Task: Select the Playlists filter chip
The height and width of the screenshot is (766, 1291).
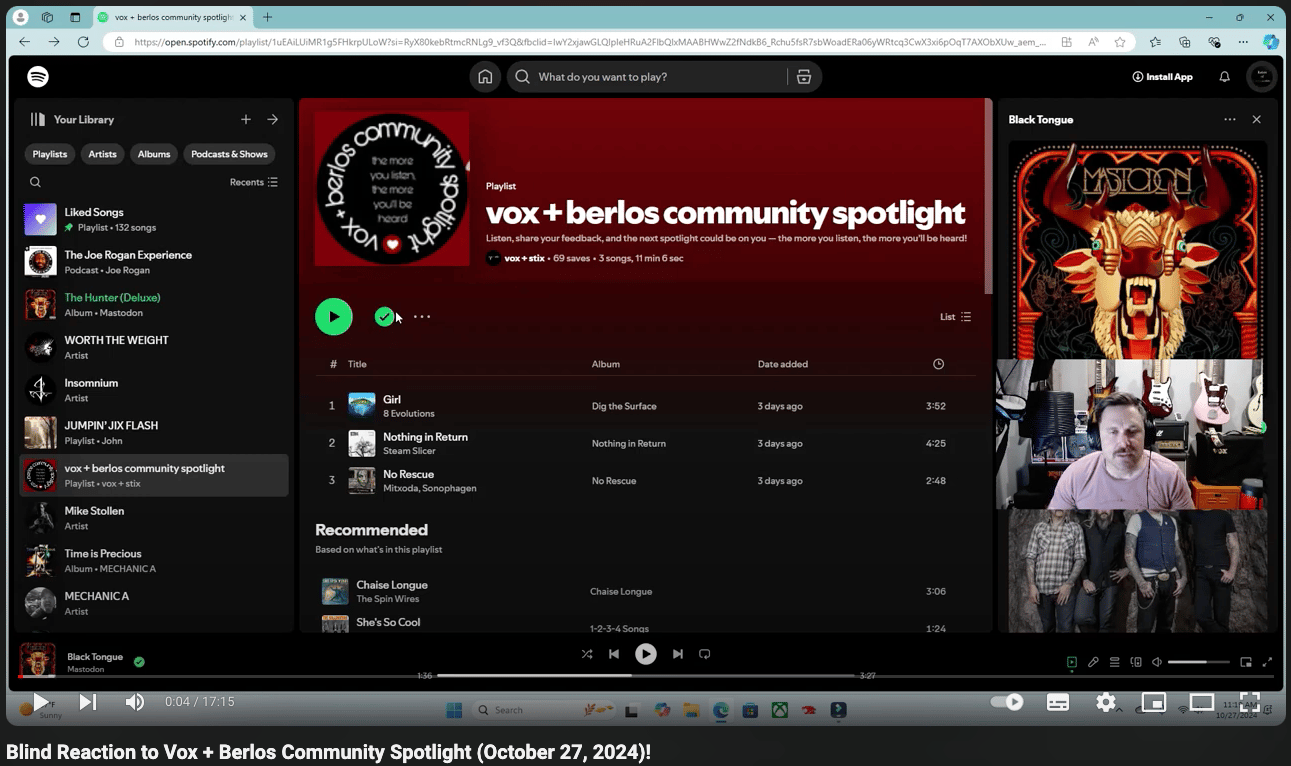Action: pos(50,154)
